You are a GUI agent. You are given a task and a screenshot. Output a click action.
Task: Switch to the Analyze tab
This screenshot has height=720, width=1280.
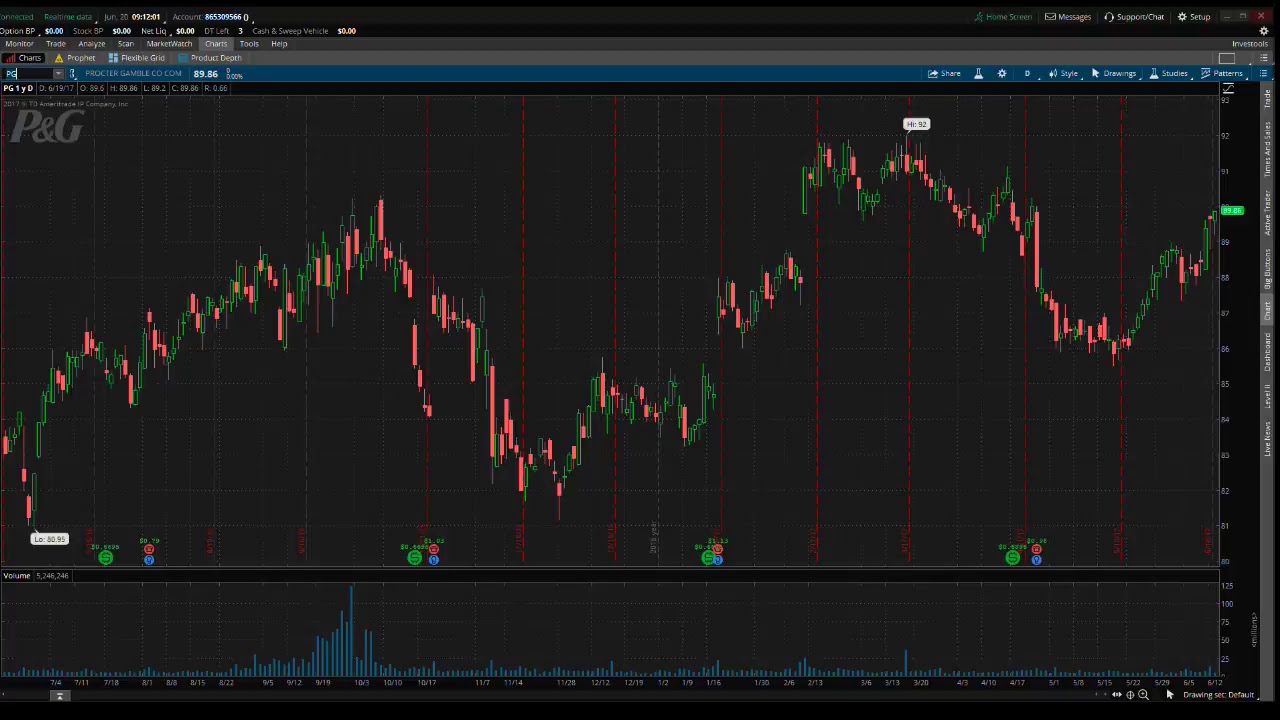92,44
